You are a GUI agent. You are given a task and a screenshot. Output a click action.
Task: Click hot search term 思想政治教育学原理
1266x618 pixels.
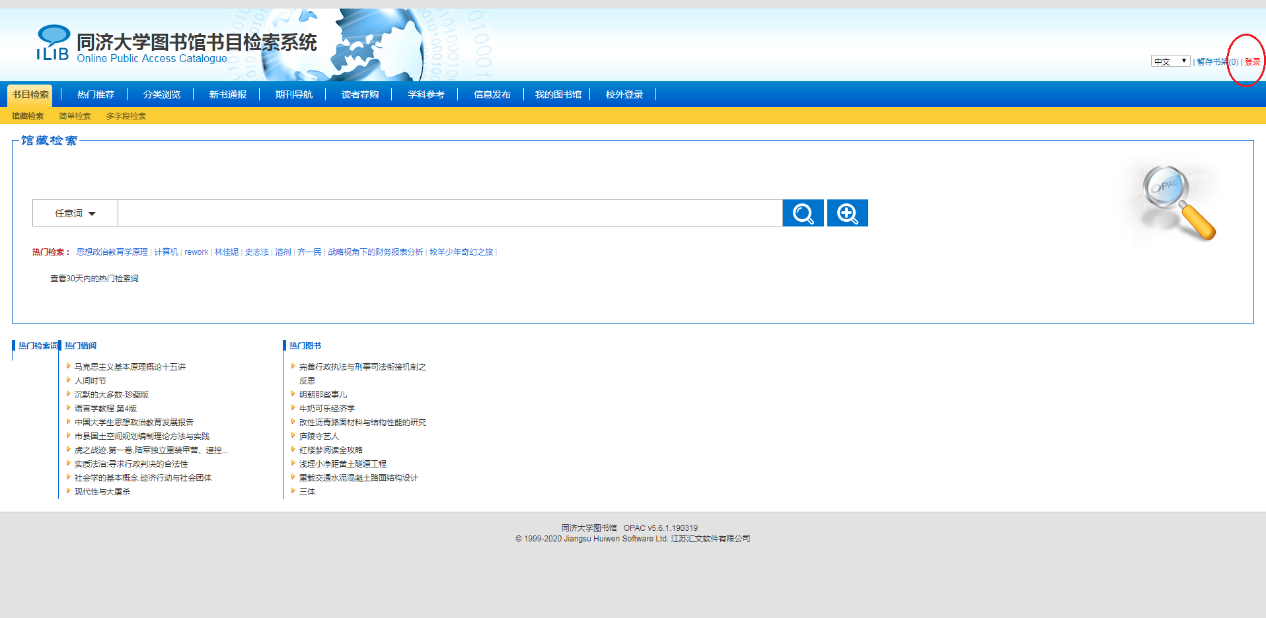tap(112, 252)
